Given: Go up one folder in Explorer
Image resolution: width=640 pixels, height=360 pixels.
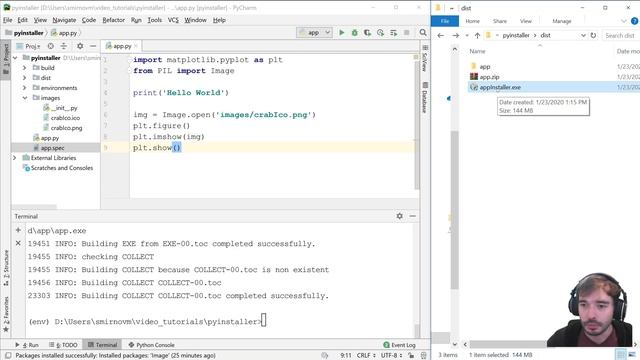Looking at the screenshot, I should (477, 36).
